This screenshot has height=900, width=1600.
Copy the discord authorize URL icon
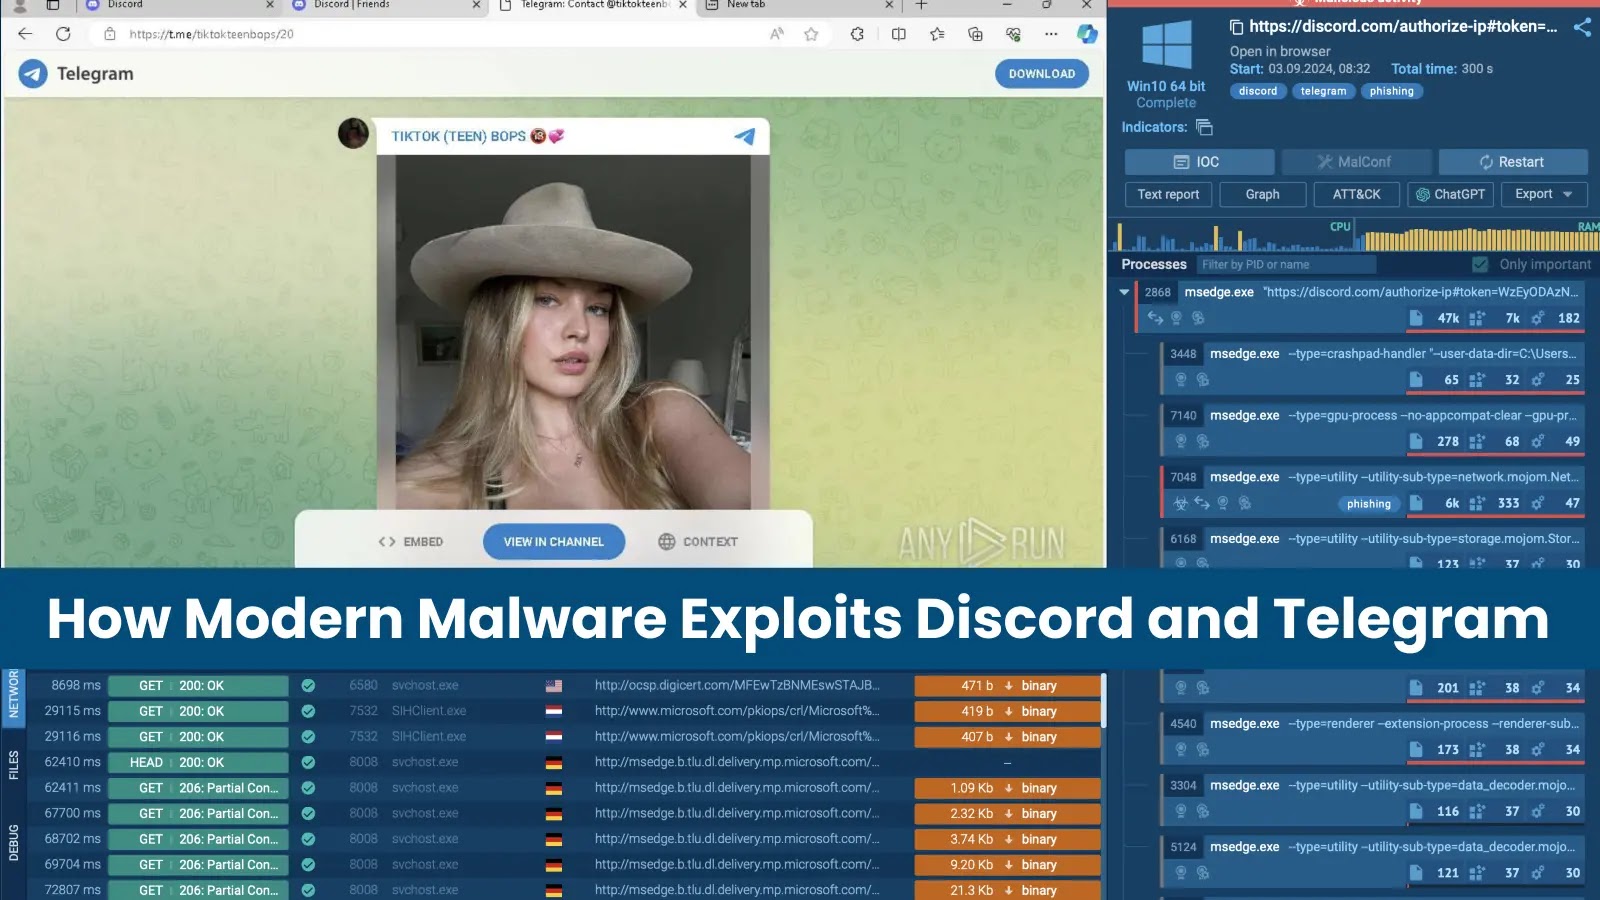tap(1237, 27)
